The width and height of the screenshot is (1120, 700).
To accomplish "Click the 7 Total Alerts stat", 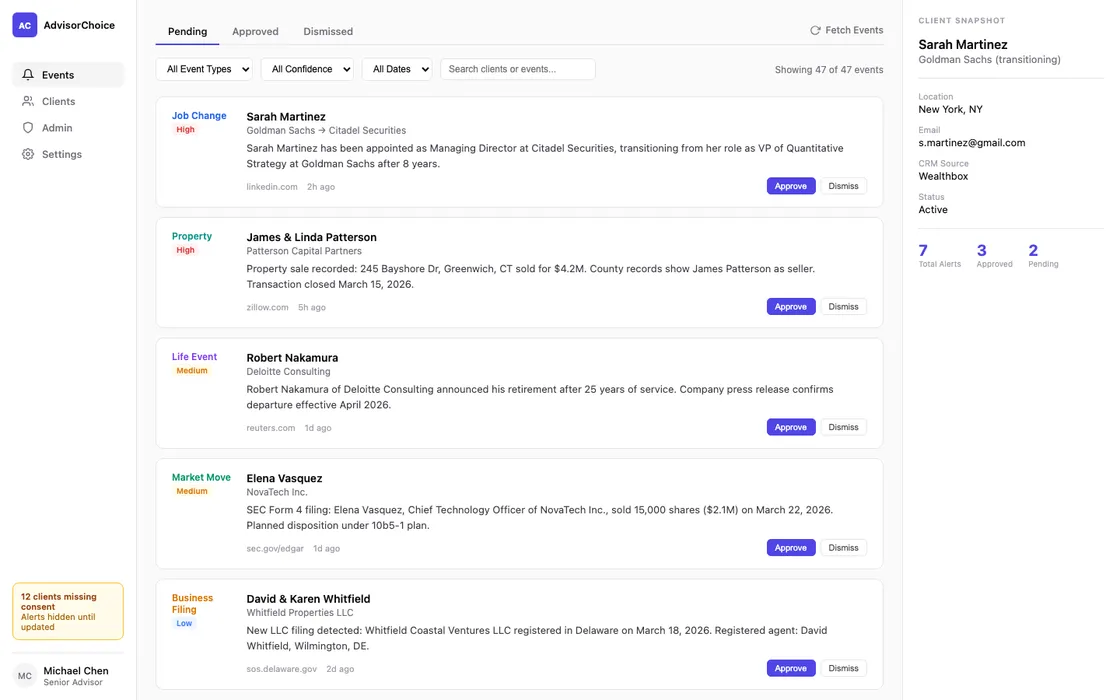I will [939, 256].
